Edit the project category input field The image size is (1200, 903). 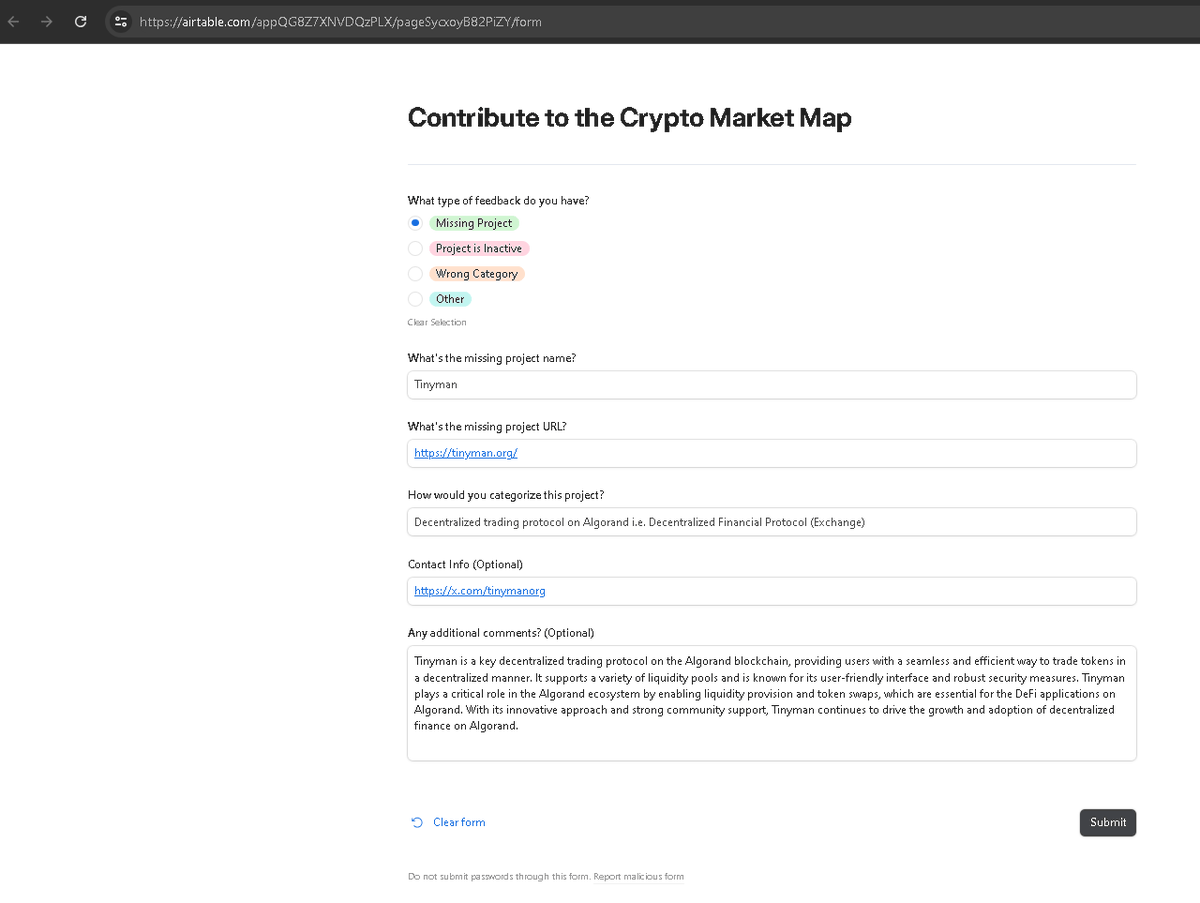point(772,521)
